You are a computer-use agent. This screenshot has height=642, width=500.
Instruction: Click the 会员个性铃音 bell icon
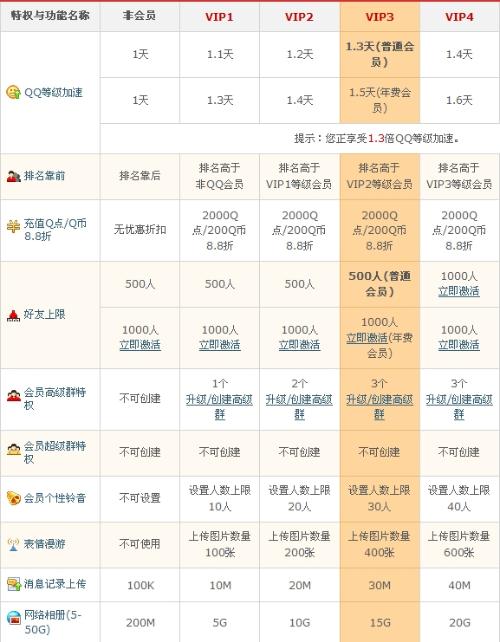14,498
